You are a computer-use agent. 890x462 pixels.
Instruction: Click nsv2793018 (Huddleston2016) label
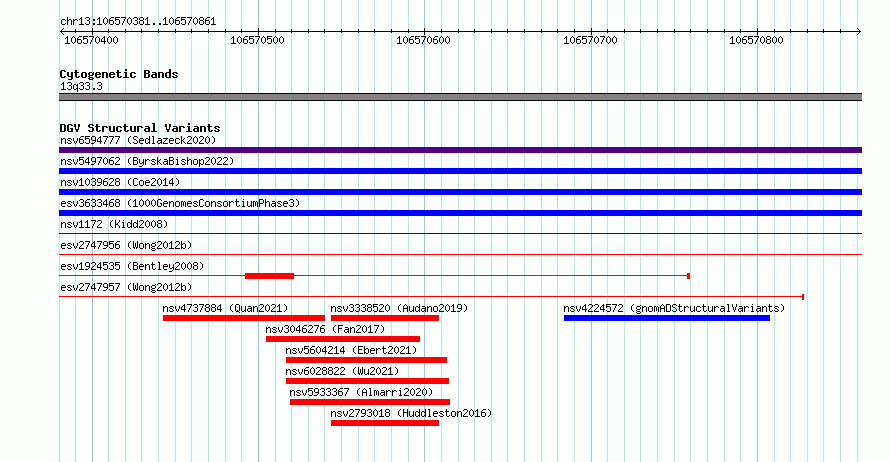pos(411,413)
